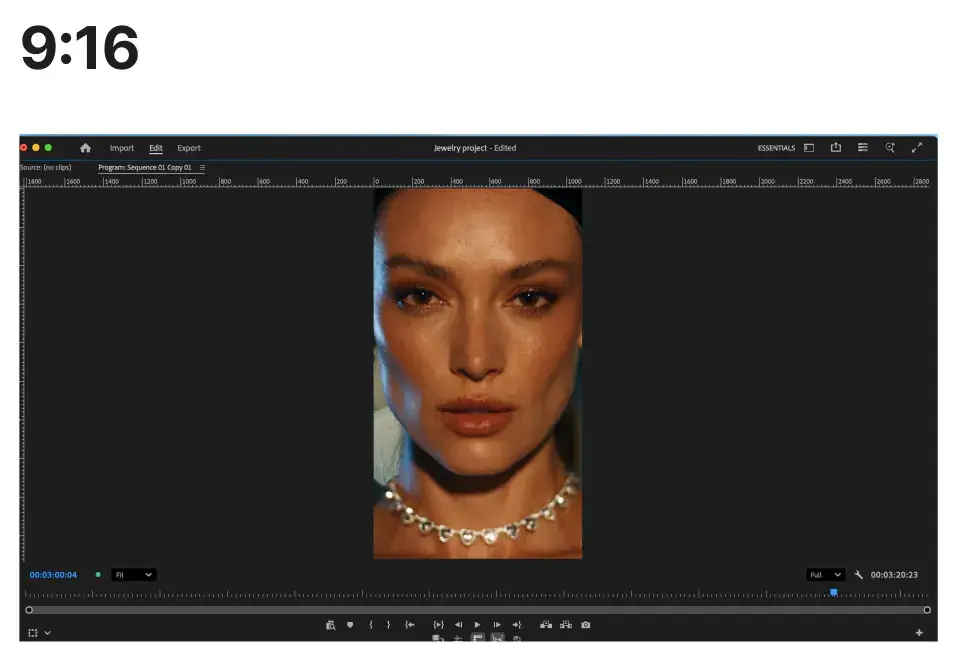Open the Fit zoom level dropdown

[x=133, y=575]
